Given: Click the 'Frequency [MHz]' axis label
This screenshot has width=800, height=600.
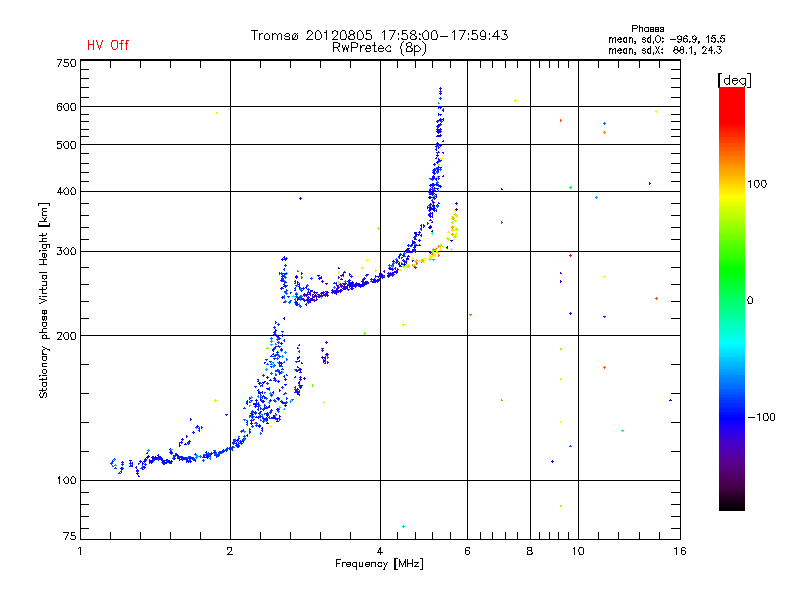Looking at the screenshot, I should coord(379,564).
